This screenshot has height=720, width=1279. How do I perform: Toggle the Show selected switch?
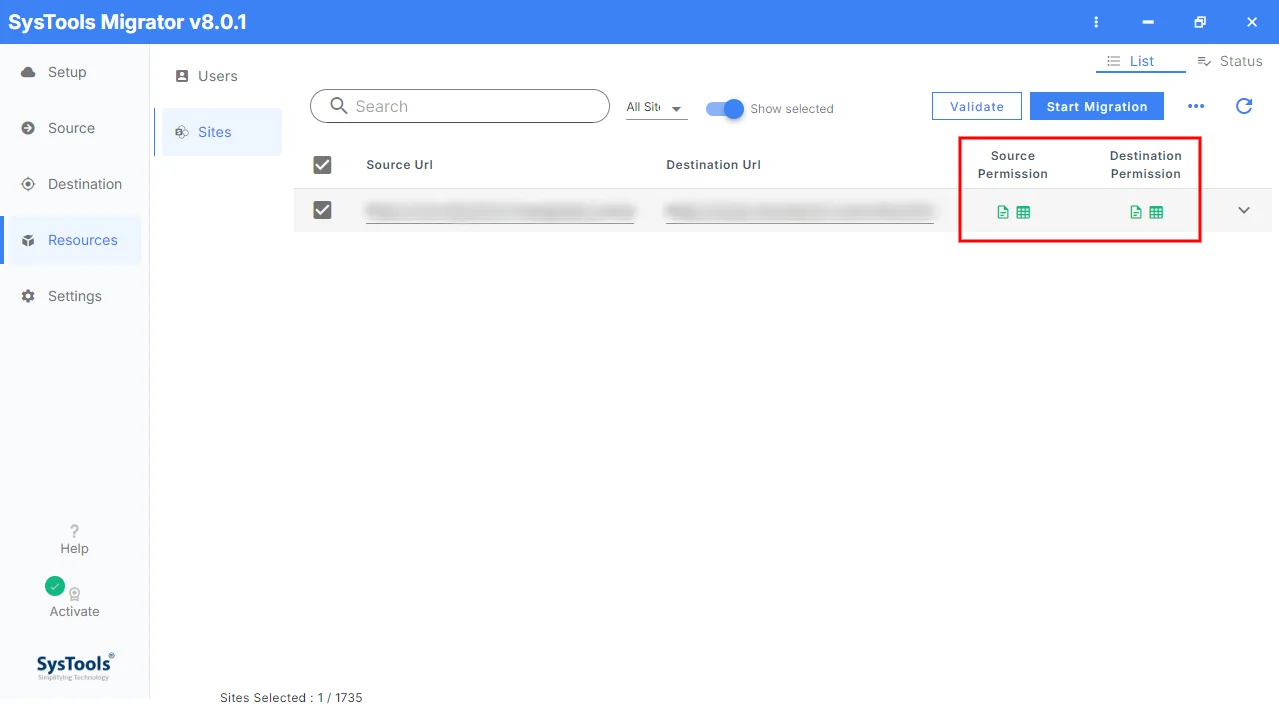725,109
